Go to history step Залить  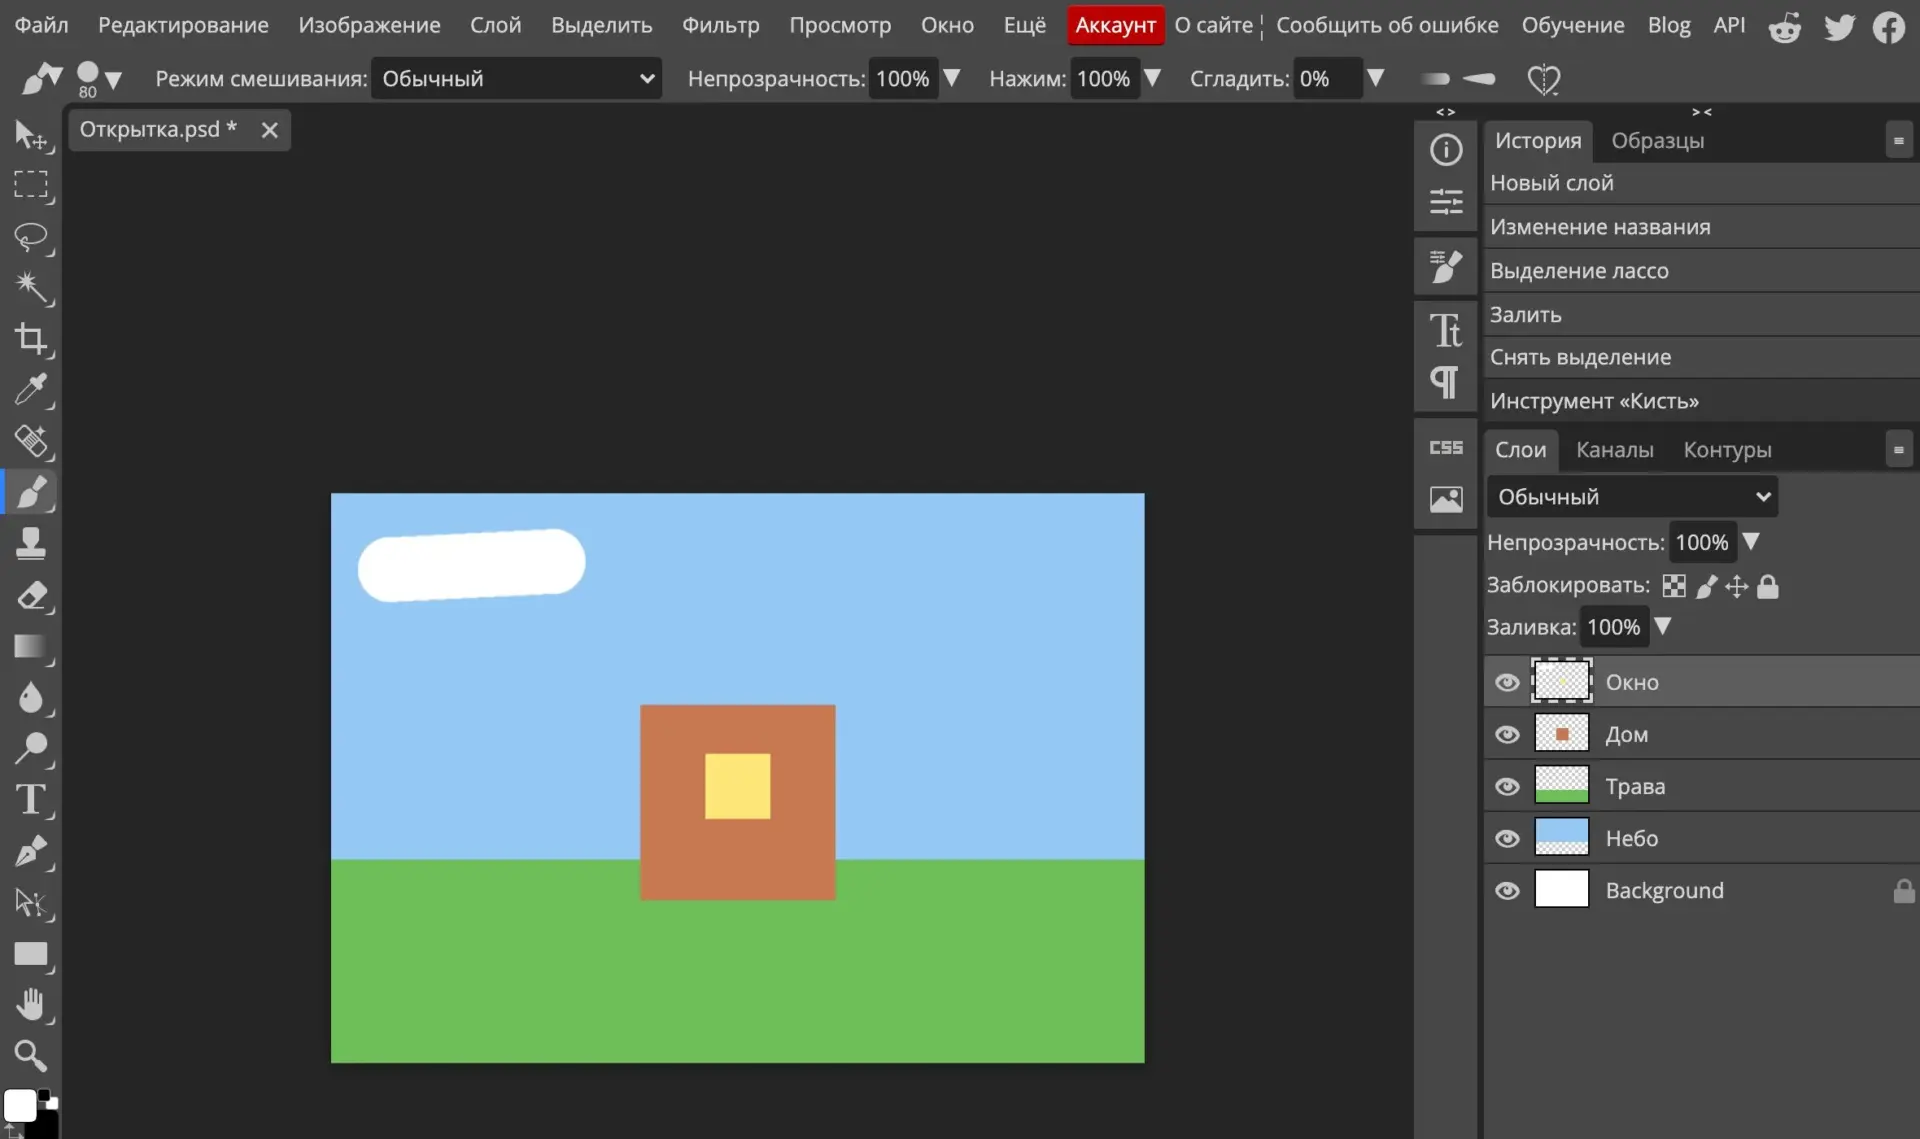click(x=1700, y=314)
